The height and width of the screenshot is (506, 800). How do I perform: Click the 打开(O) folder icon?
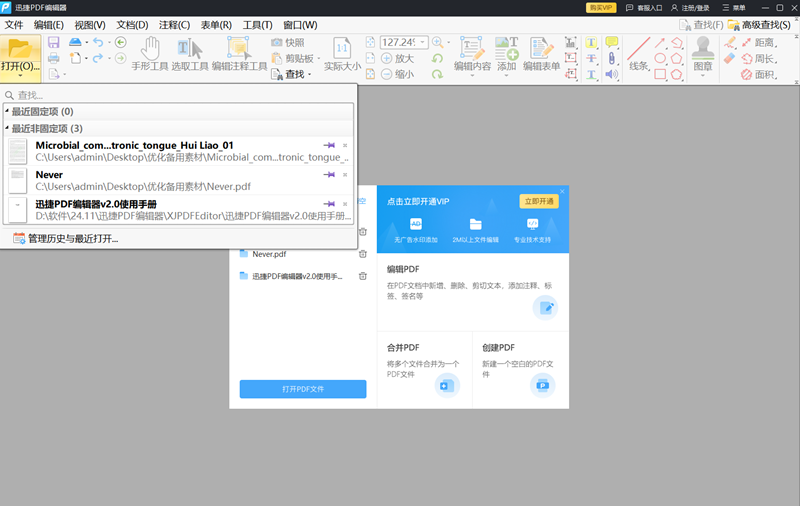coord(20,49)
